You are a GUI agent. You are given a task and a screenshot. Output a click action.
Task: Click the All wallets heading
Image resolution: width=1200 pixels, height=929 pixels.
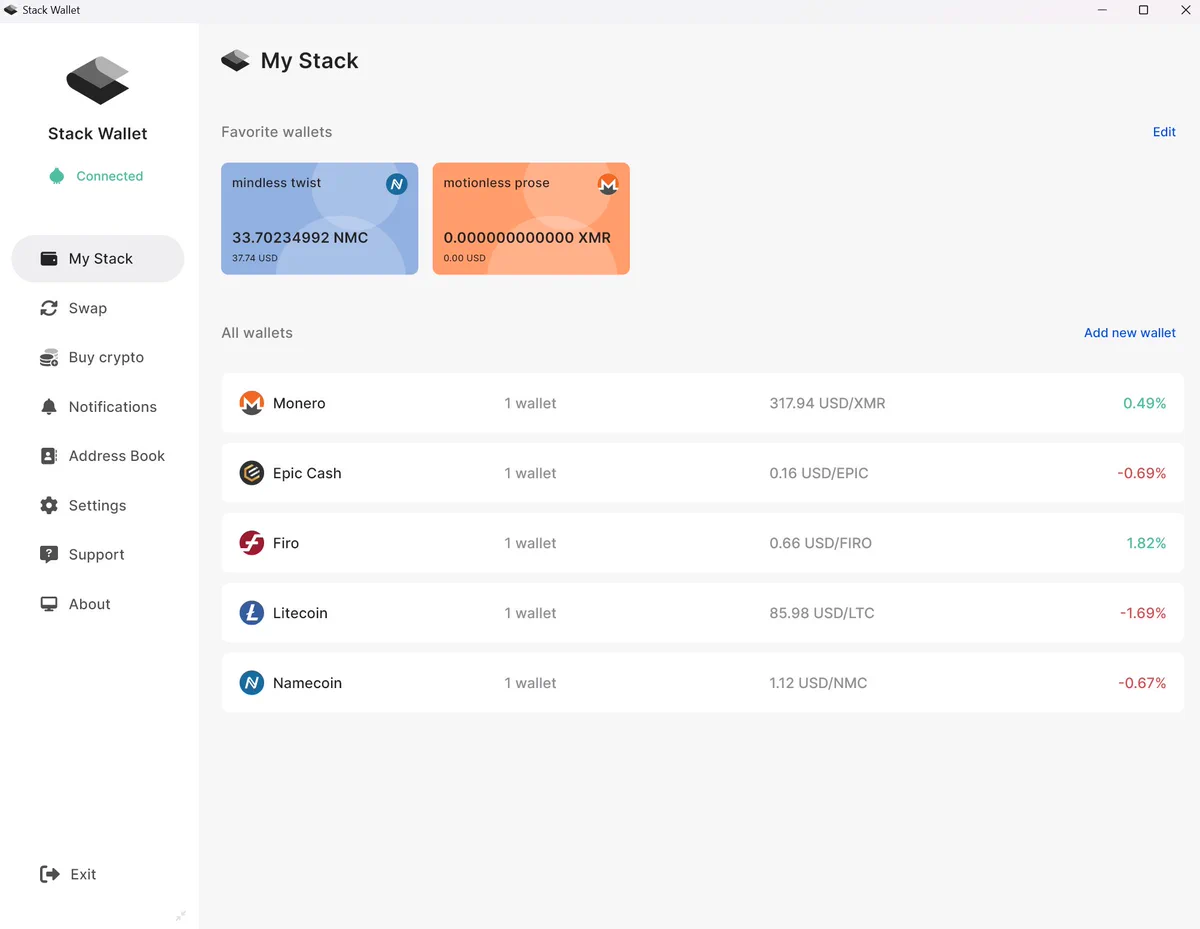[x=257, y=333]
